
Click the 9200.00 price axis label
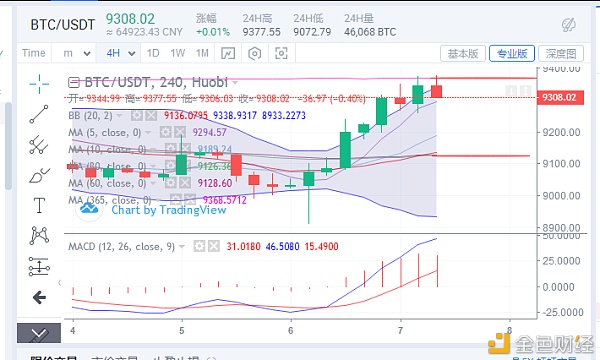(x=561, y=133)
